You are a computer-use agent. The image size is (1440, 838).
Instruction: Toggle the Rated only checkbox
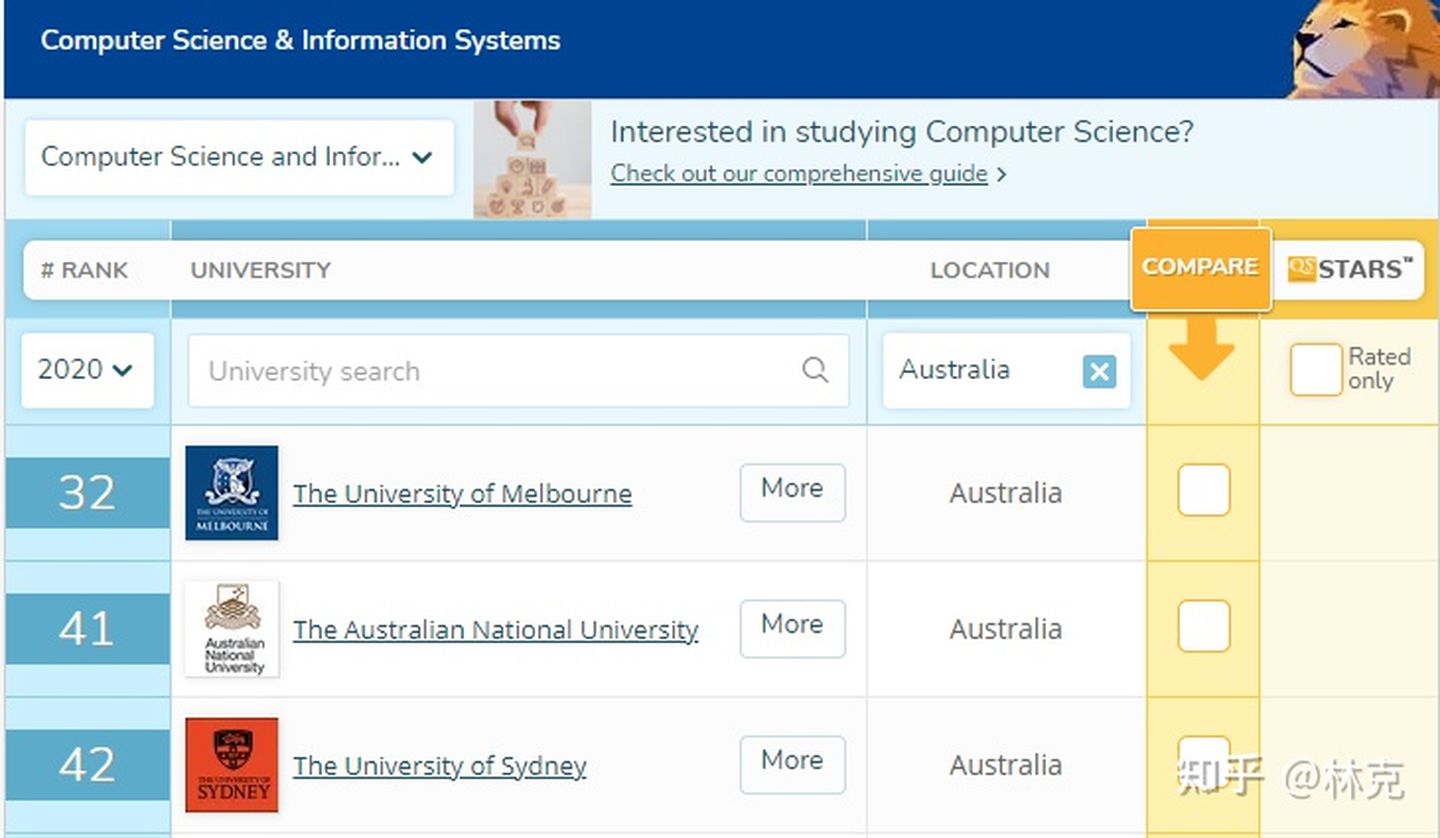[x=1315, y=370]
